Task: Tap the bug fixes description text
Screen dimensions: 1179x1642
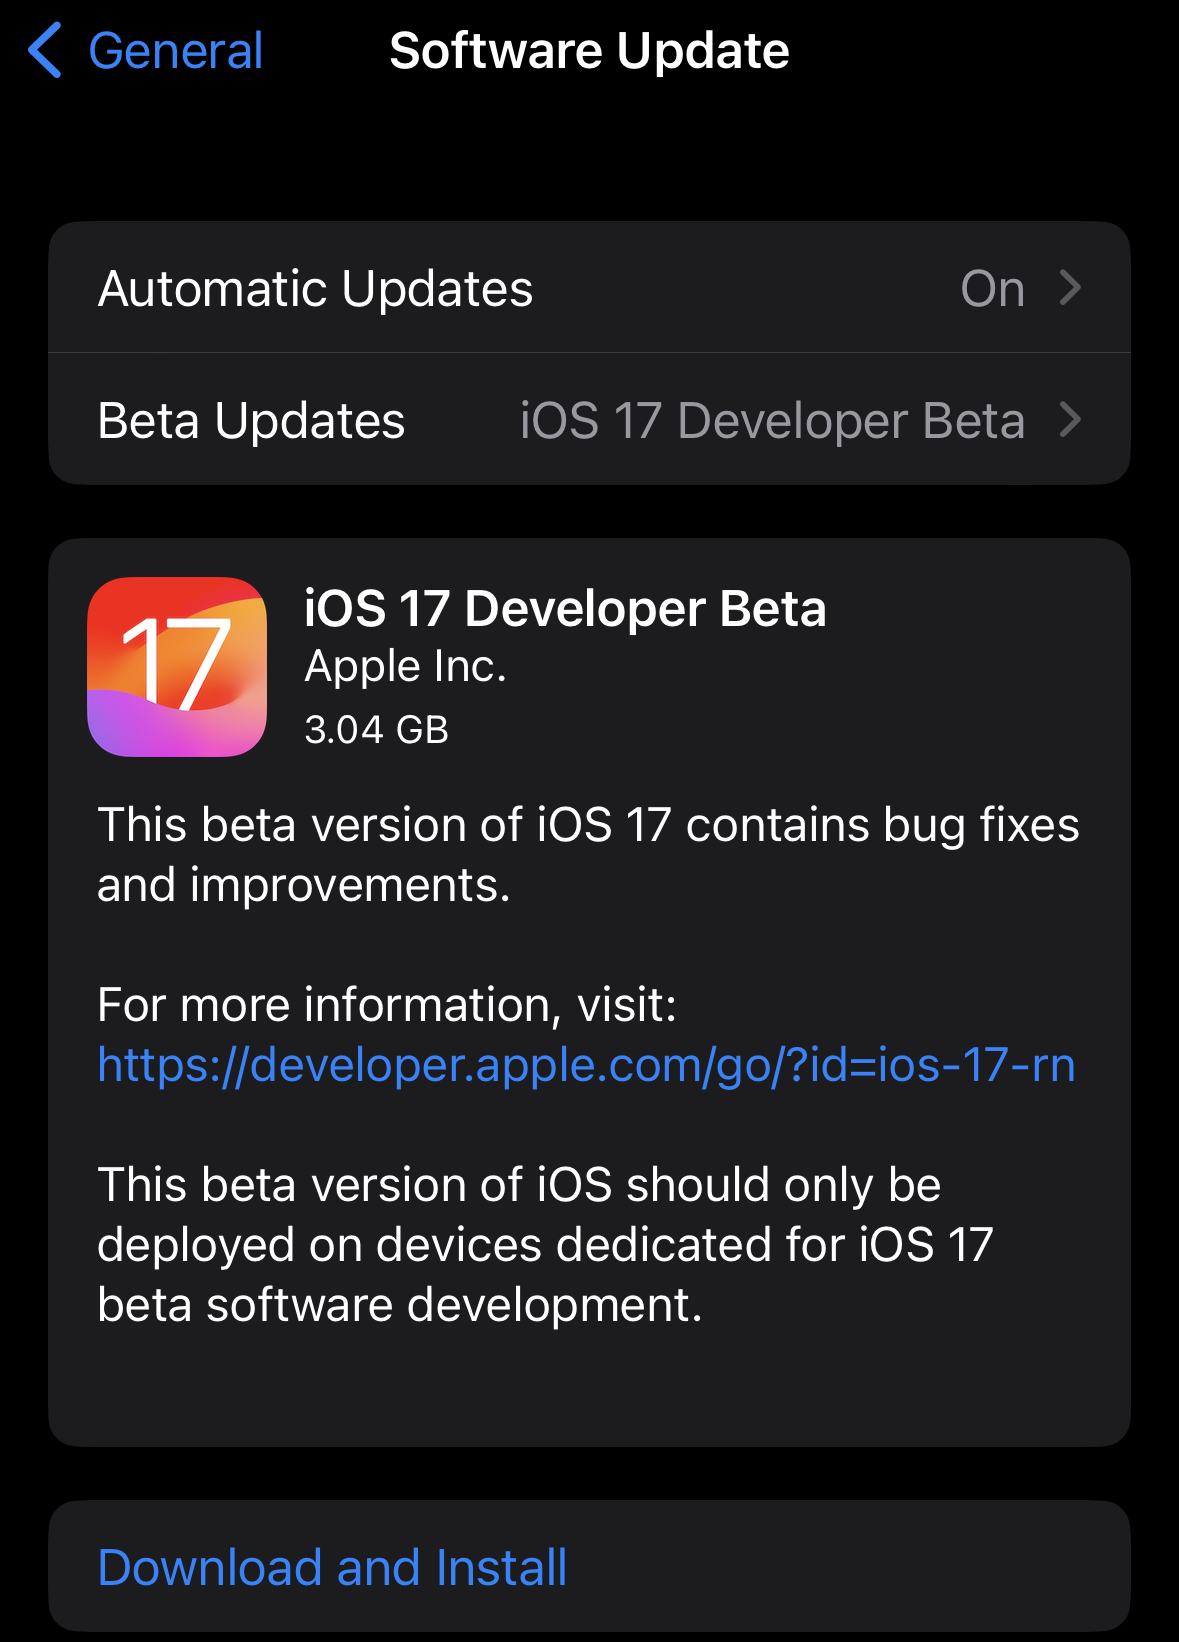Action: (x=588, y=855)
